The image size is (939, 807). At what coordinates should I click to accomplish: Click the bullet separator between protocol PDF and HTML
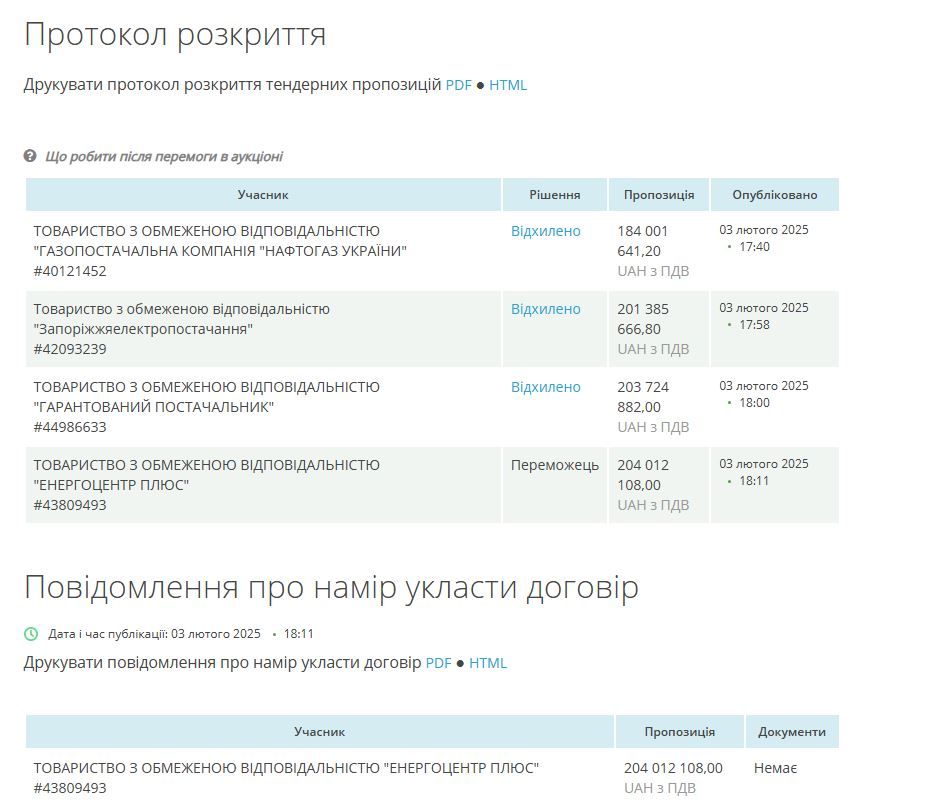tap(480, 85)
